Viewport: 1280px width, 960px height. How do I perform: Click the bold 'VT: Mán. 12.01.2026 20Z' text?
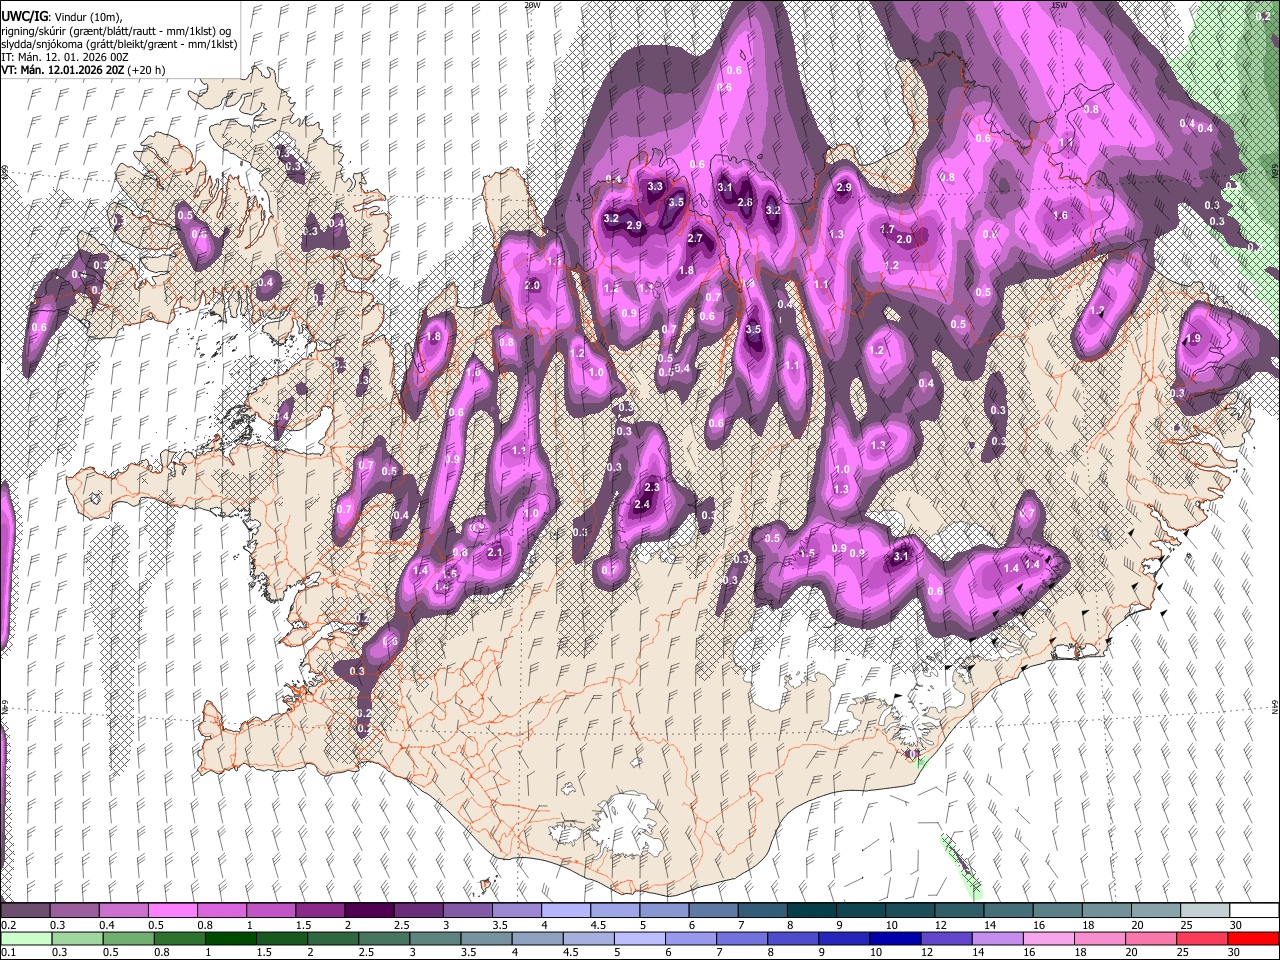(61, 70)
